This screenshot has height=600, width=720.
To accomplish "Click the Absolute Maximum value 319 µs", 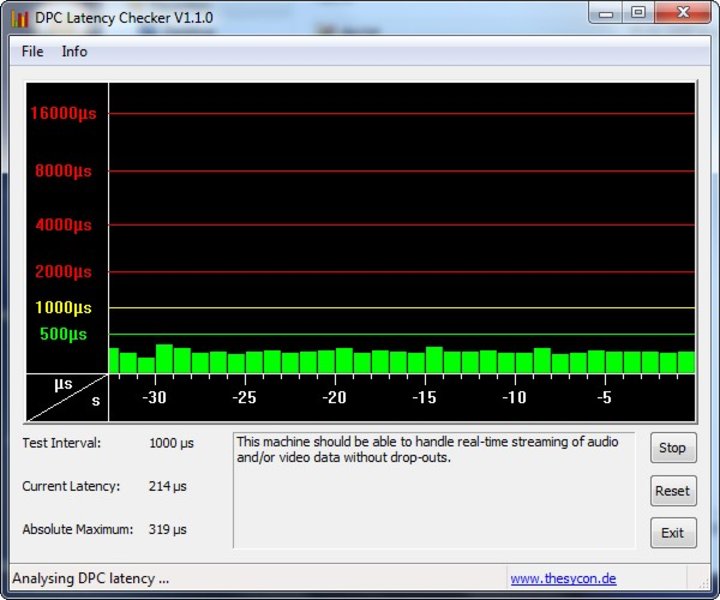I will point(168,529).
